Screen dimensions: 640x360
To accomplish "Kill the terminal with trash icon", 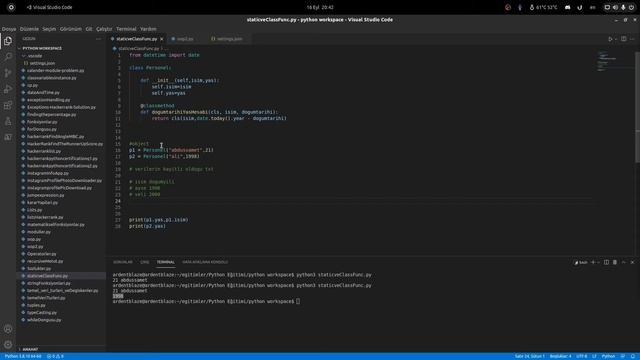I will coord(615,262).
